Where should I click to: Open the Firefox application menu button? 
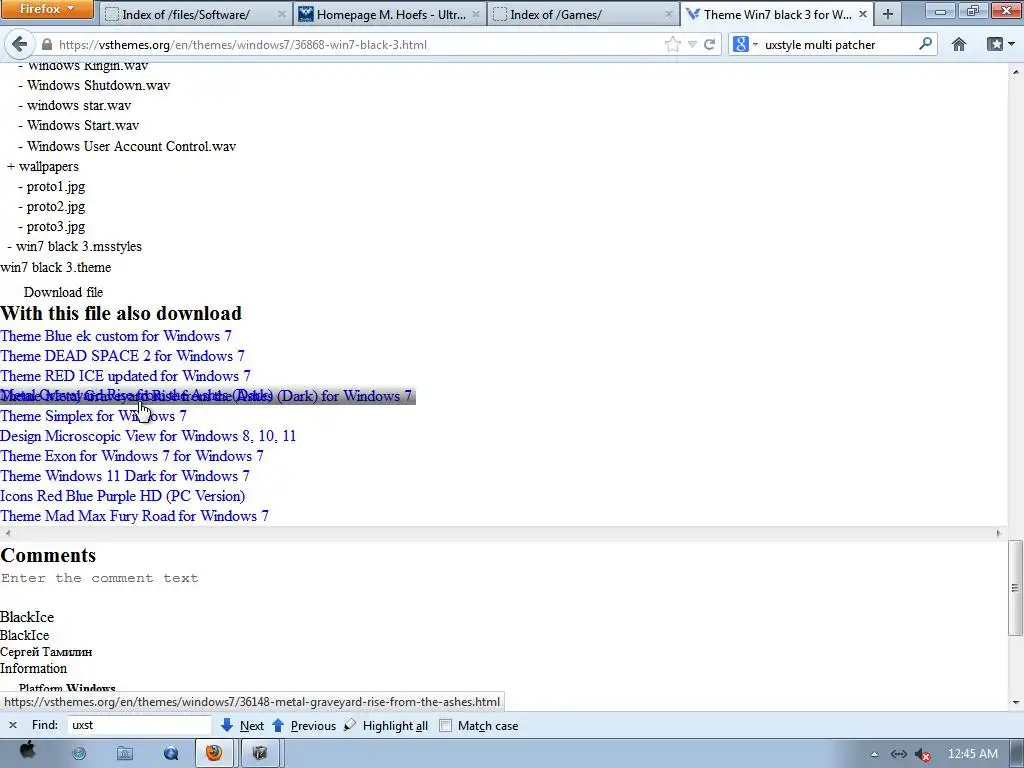[47, 9]
